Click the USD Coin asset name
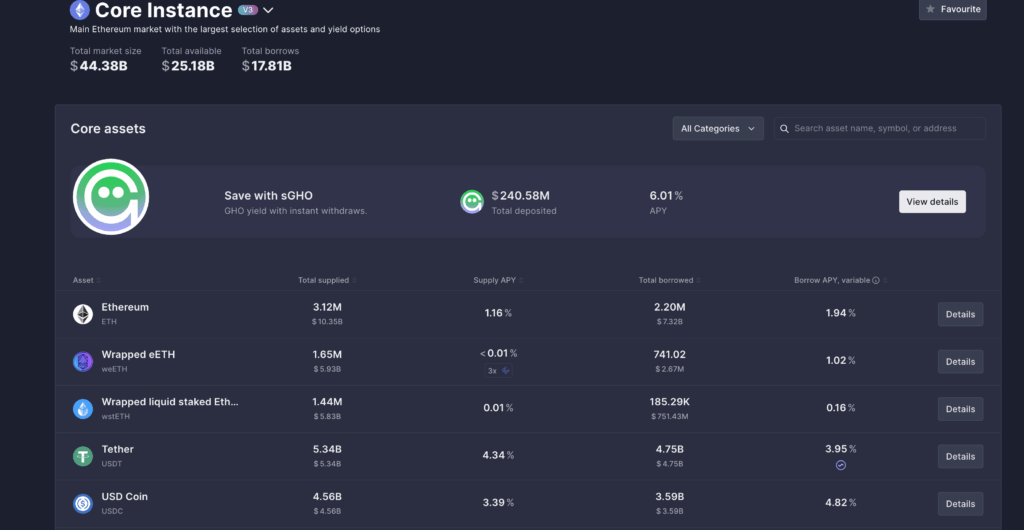Viewport: 1024px width, 530px height. [x=124, y=496]
